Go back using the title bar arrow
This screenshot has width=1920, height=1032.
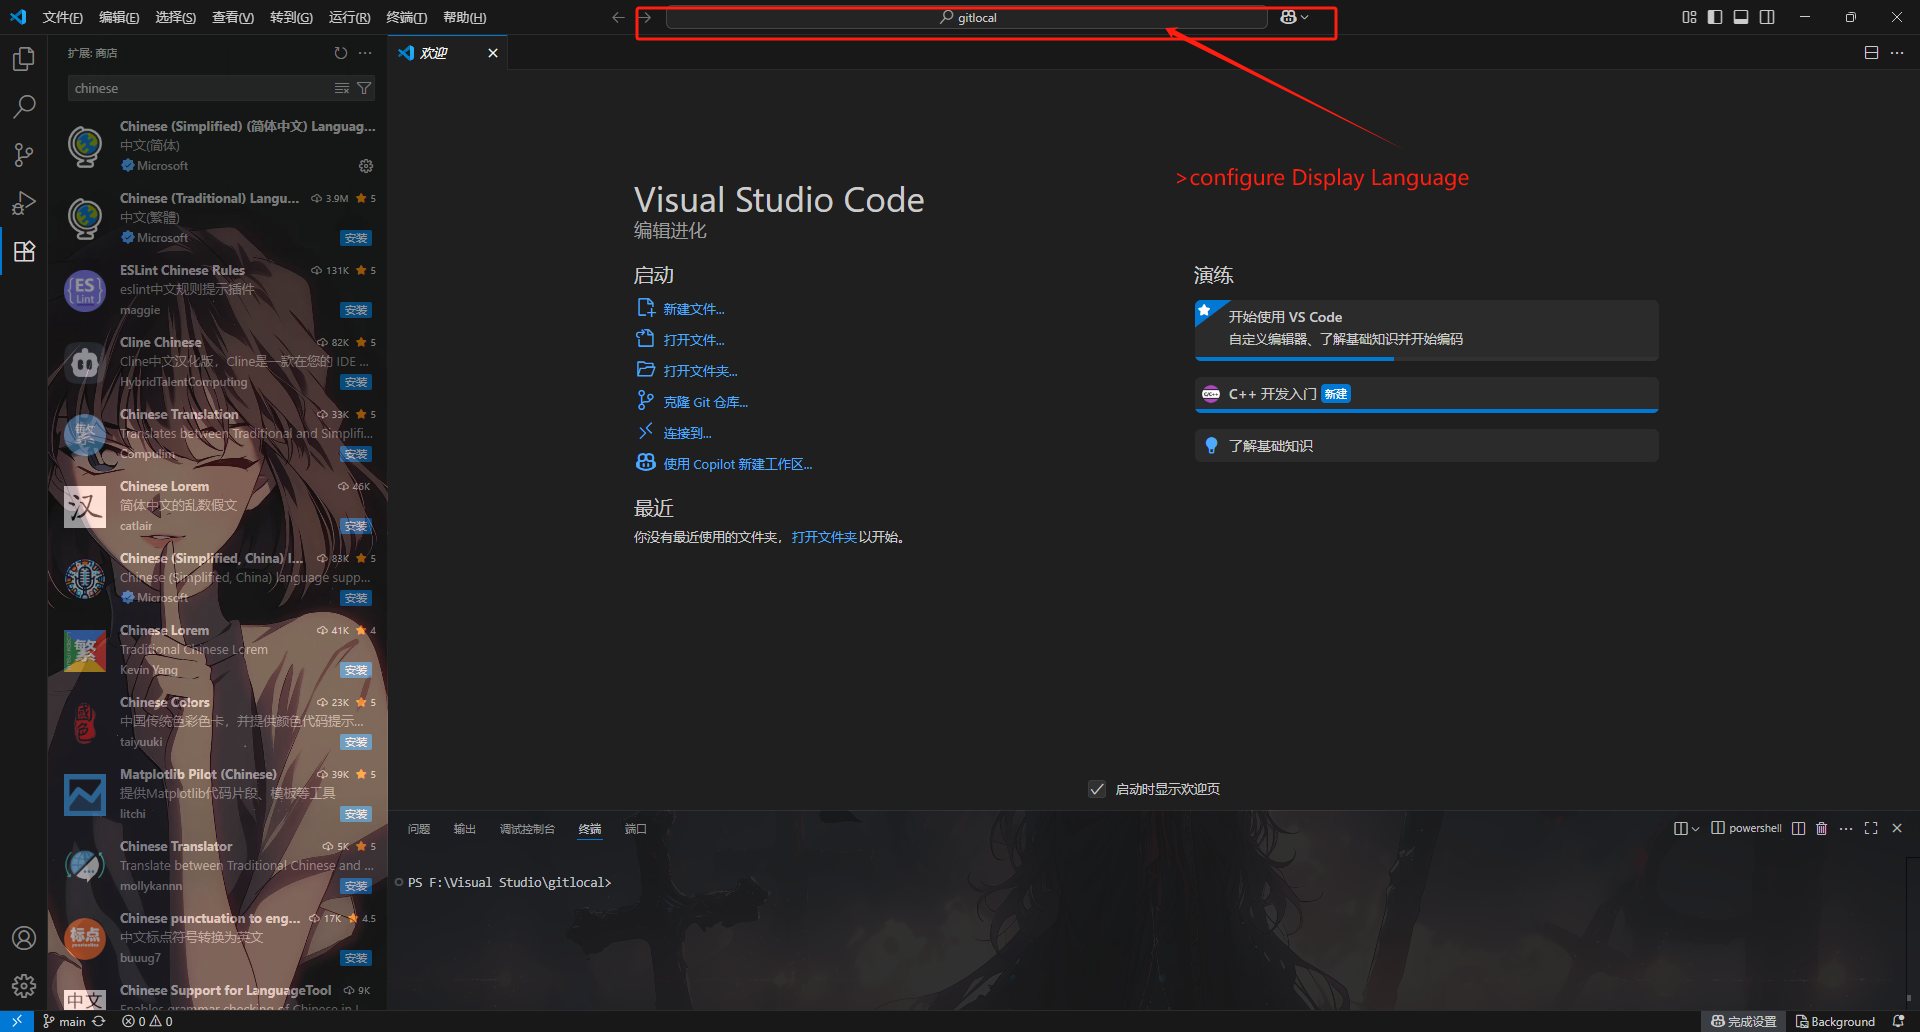click(618, 17)
